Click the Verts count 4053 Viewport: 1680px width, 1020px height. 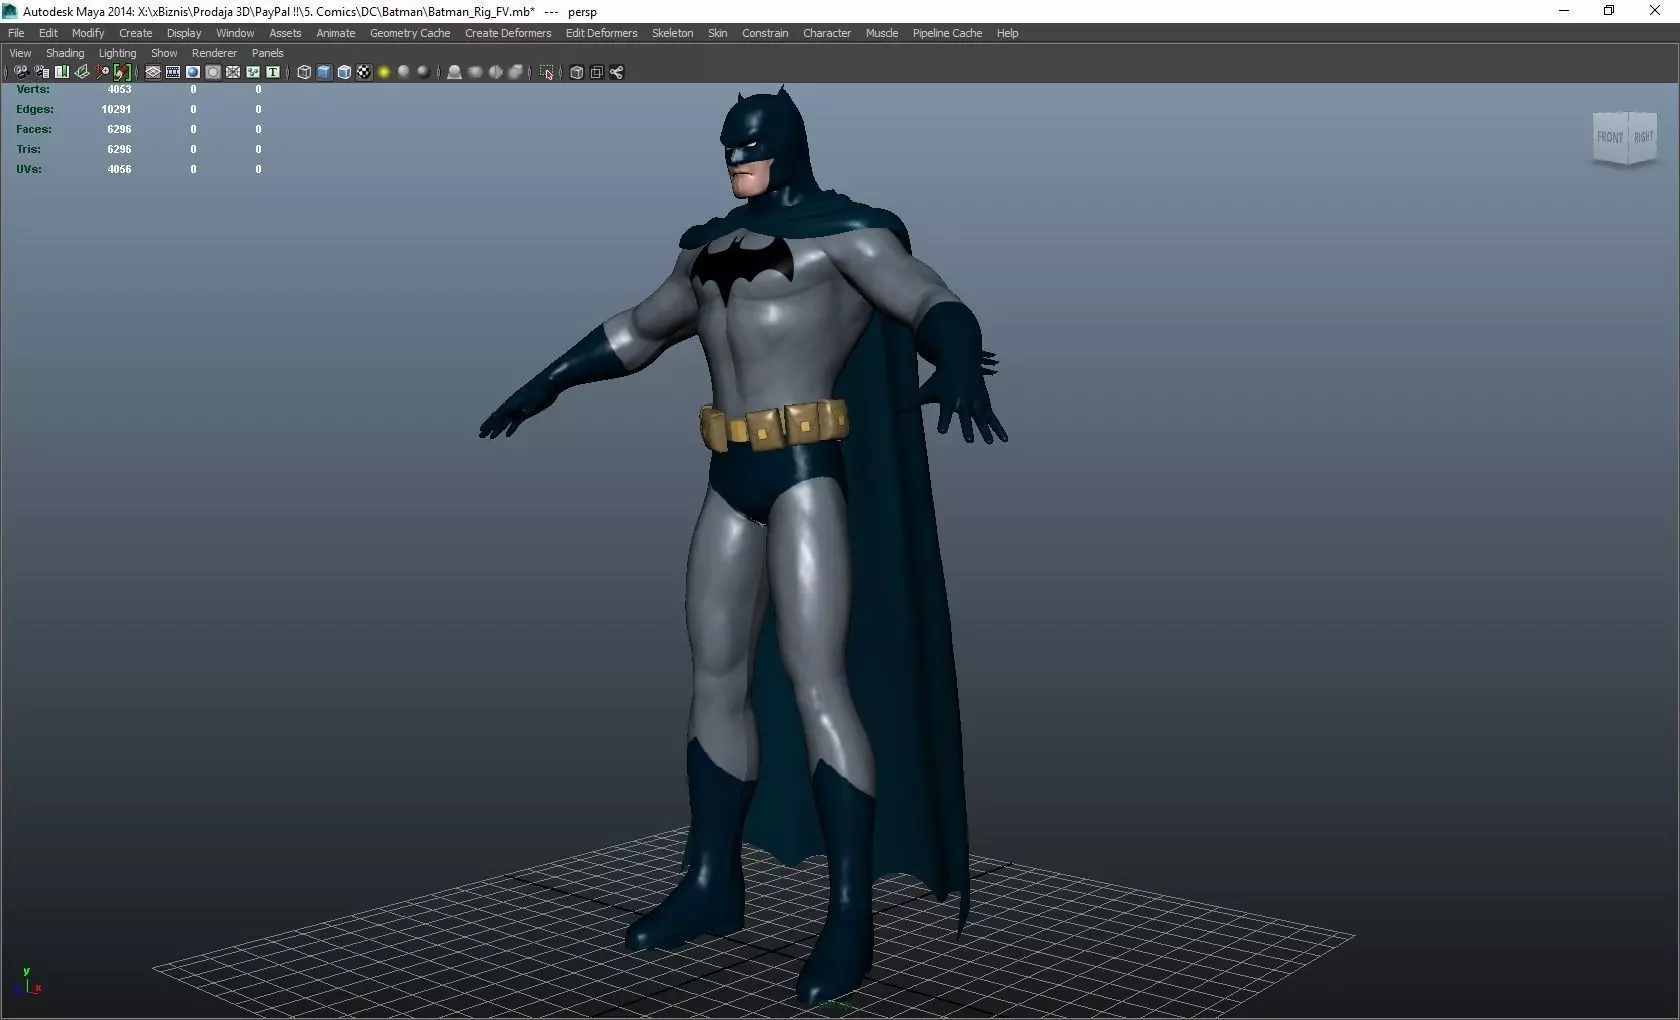click(119, 89)
